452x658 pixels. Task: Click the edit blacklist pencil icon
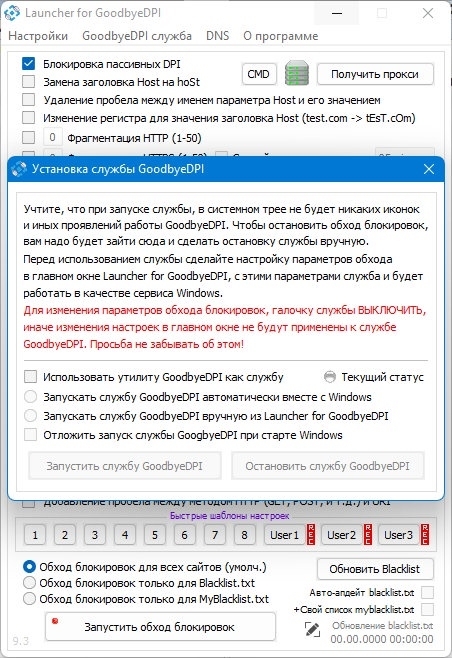pos(312,630)
